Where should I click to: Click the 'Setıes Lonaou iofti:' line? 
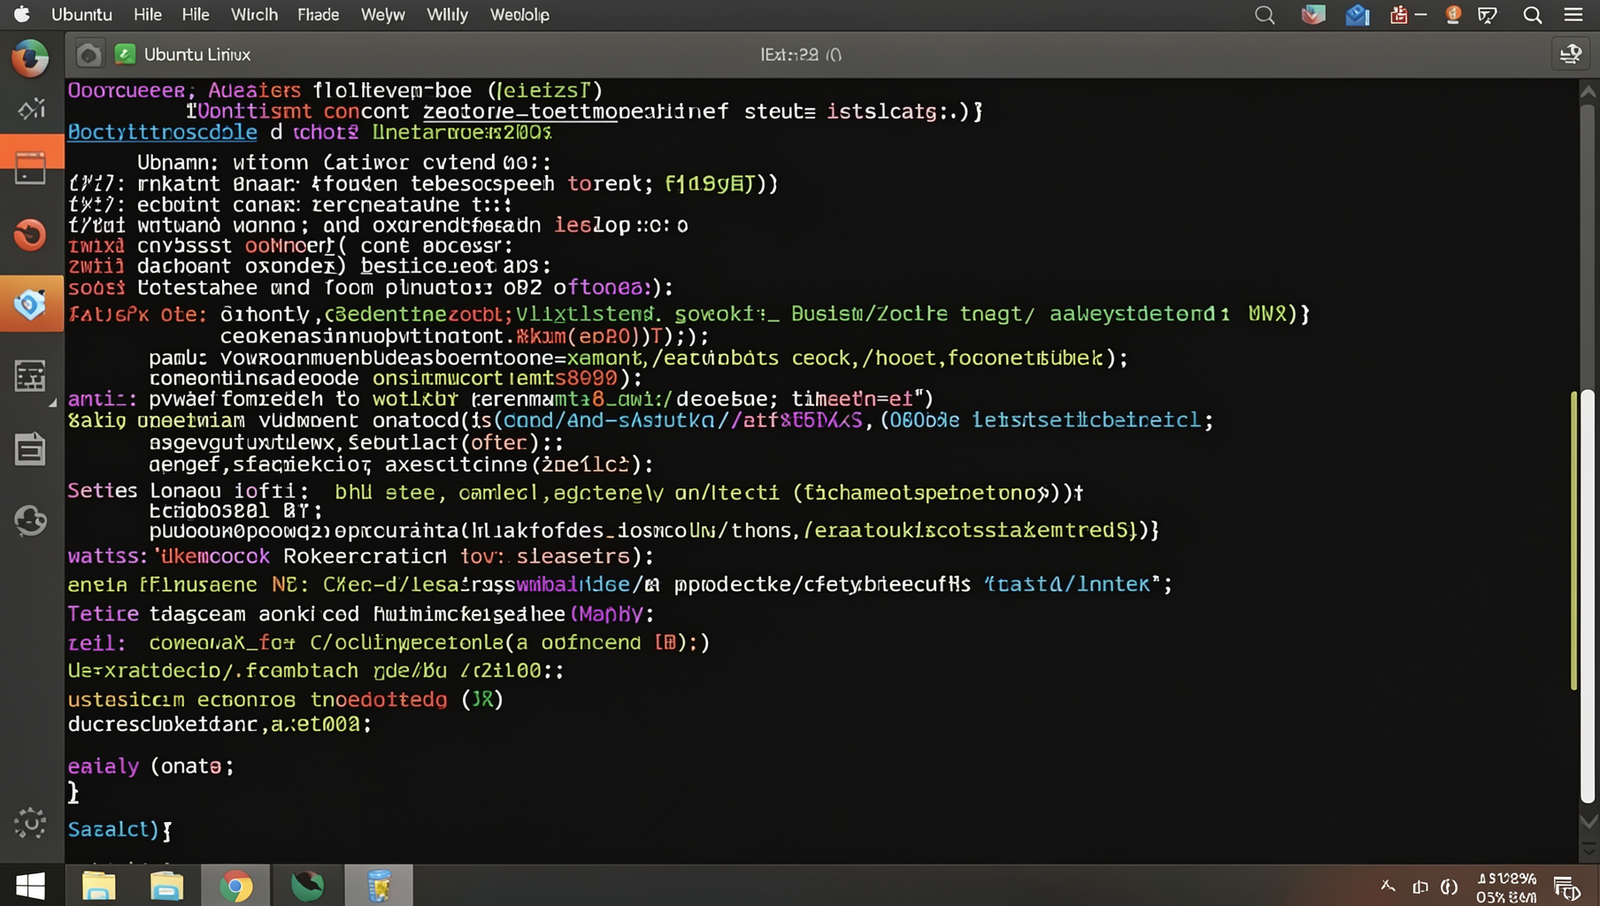click(575, 492)
